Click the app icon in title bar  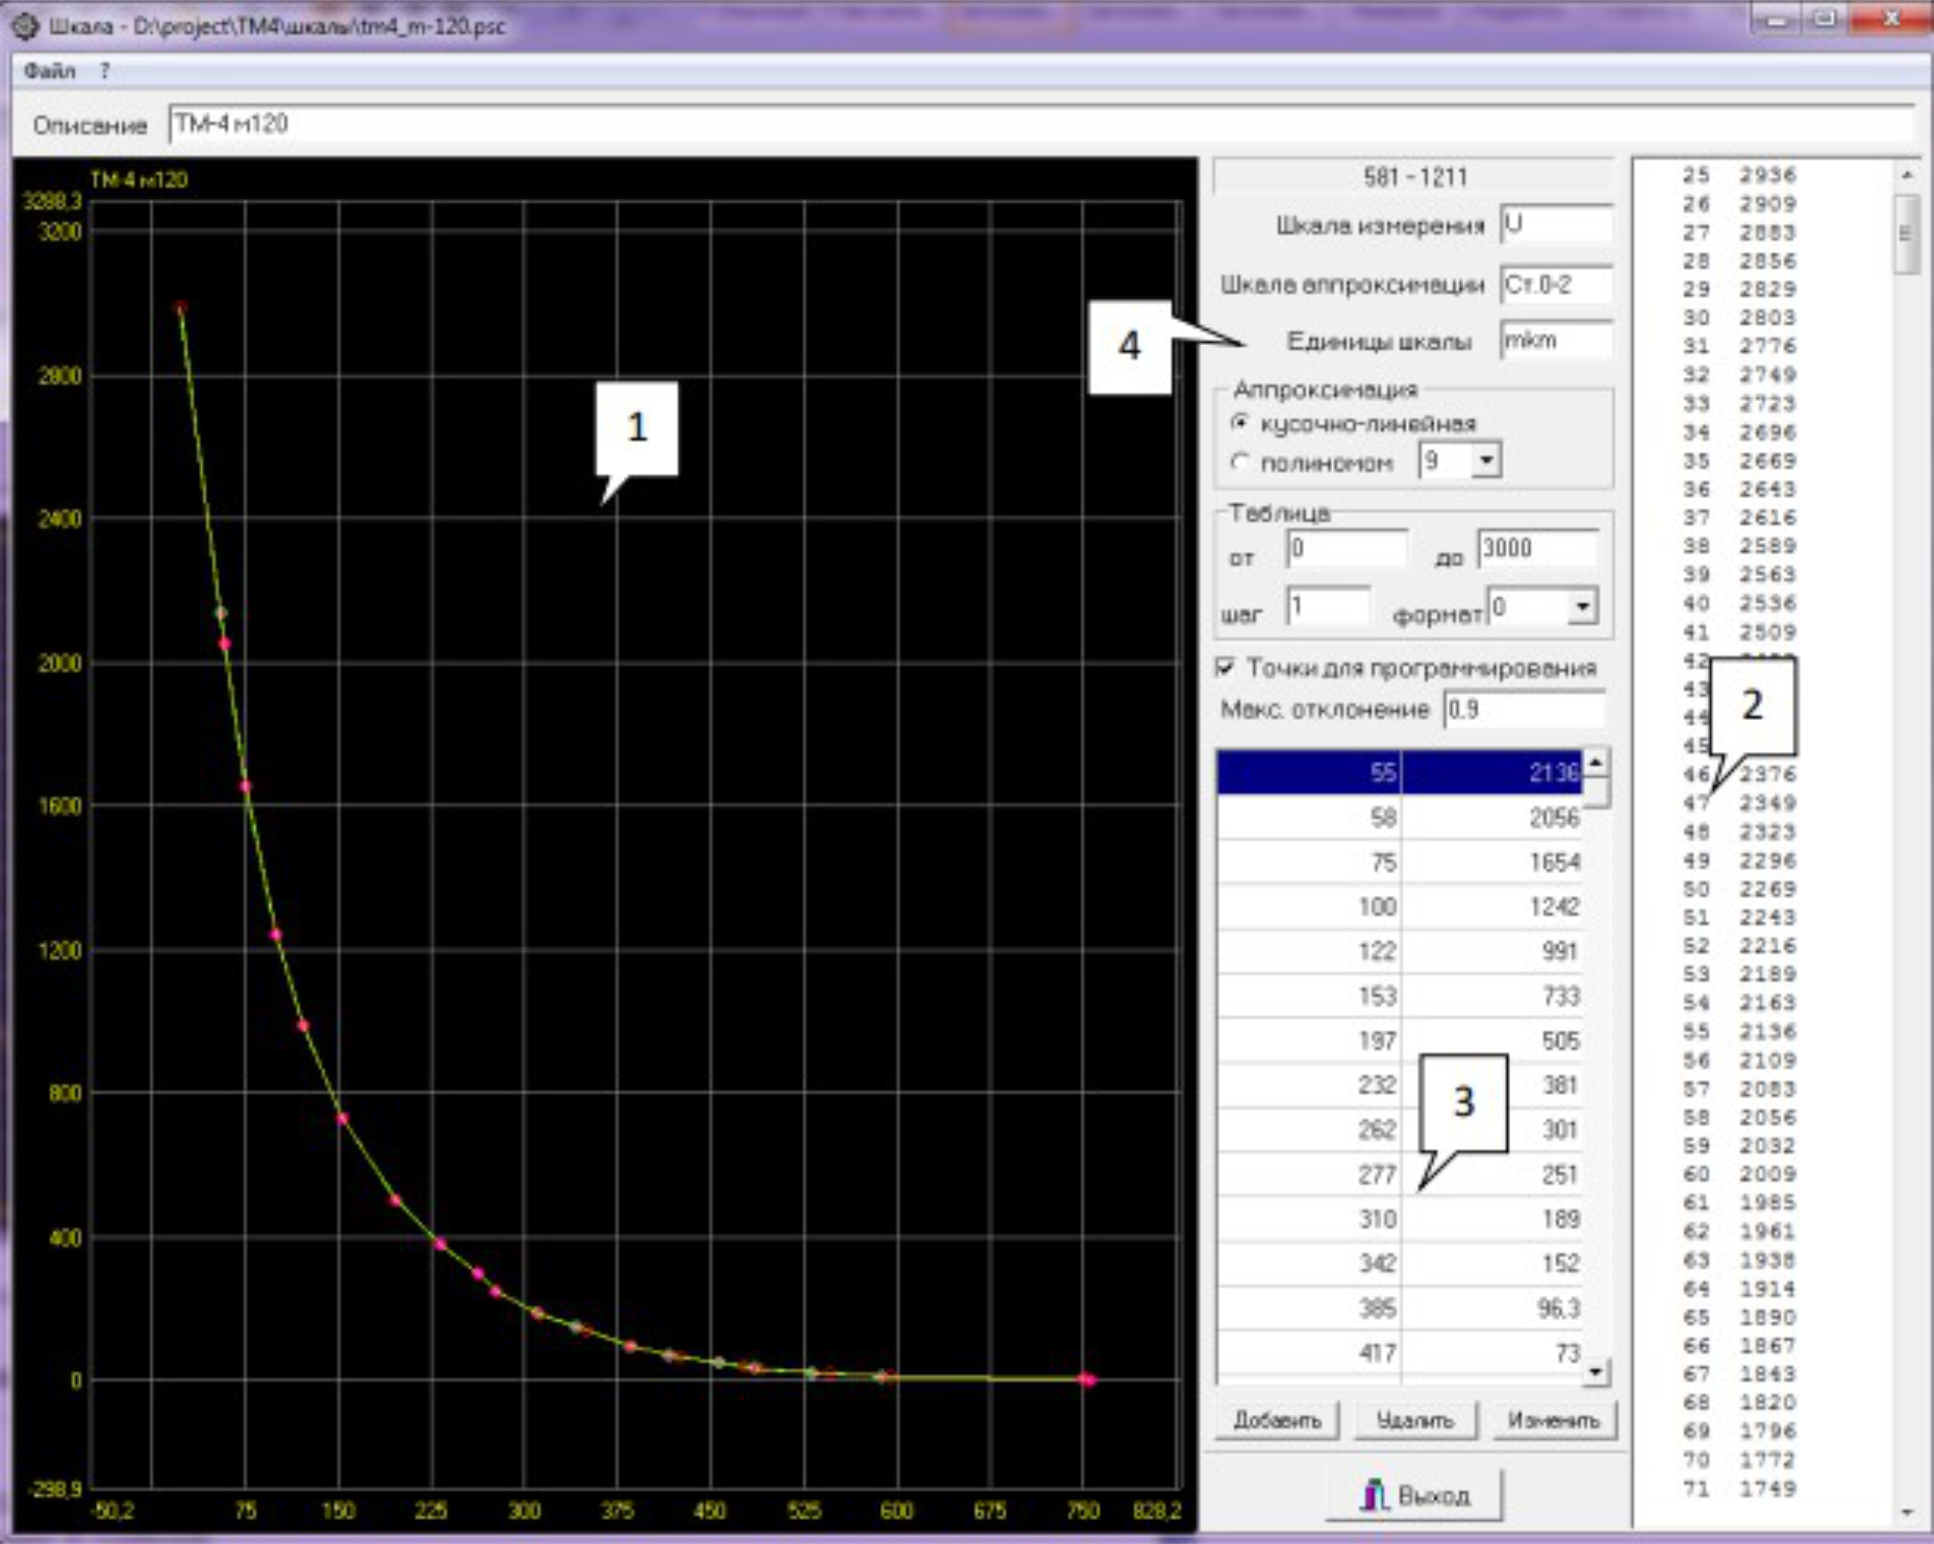tap(24, 25)
